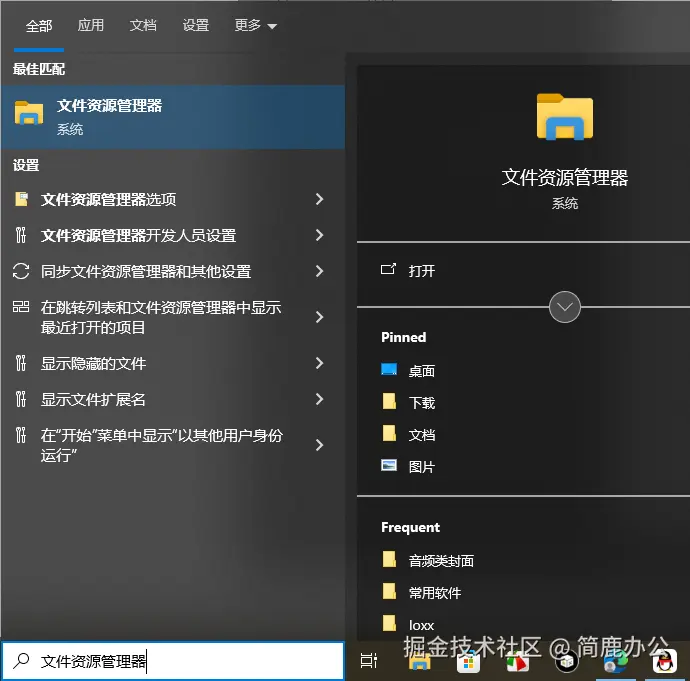Screen dimensions: 690x681
Task: Open the pinned 图片 folder
Action: [421, 467]
